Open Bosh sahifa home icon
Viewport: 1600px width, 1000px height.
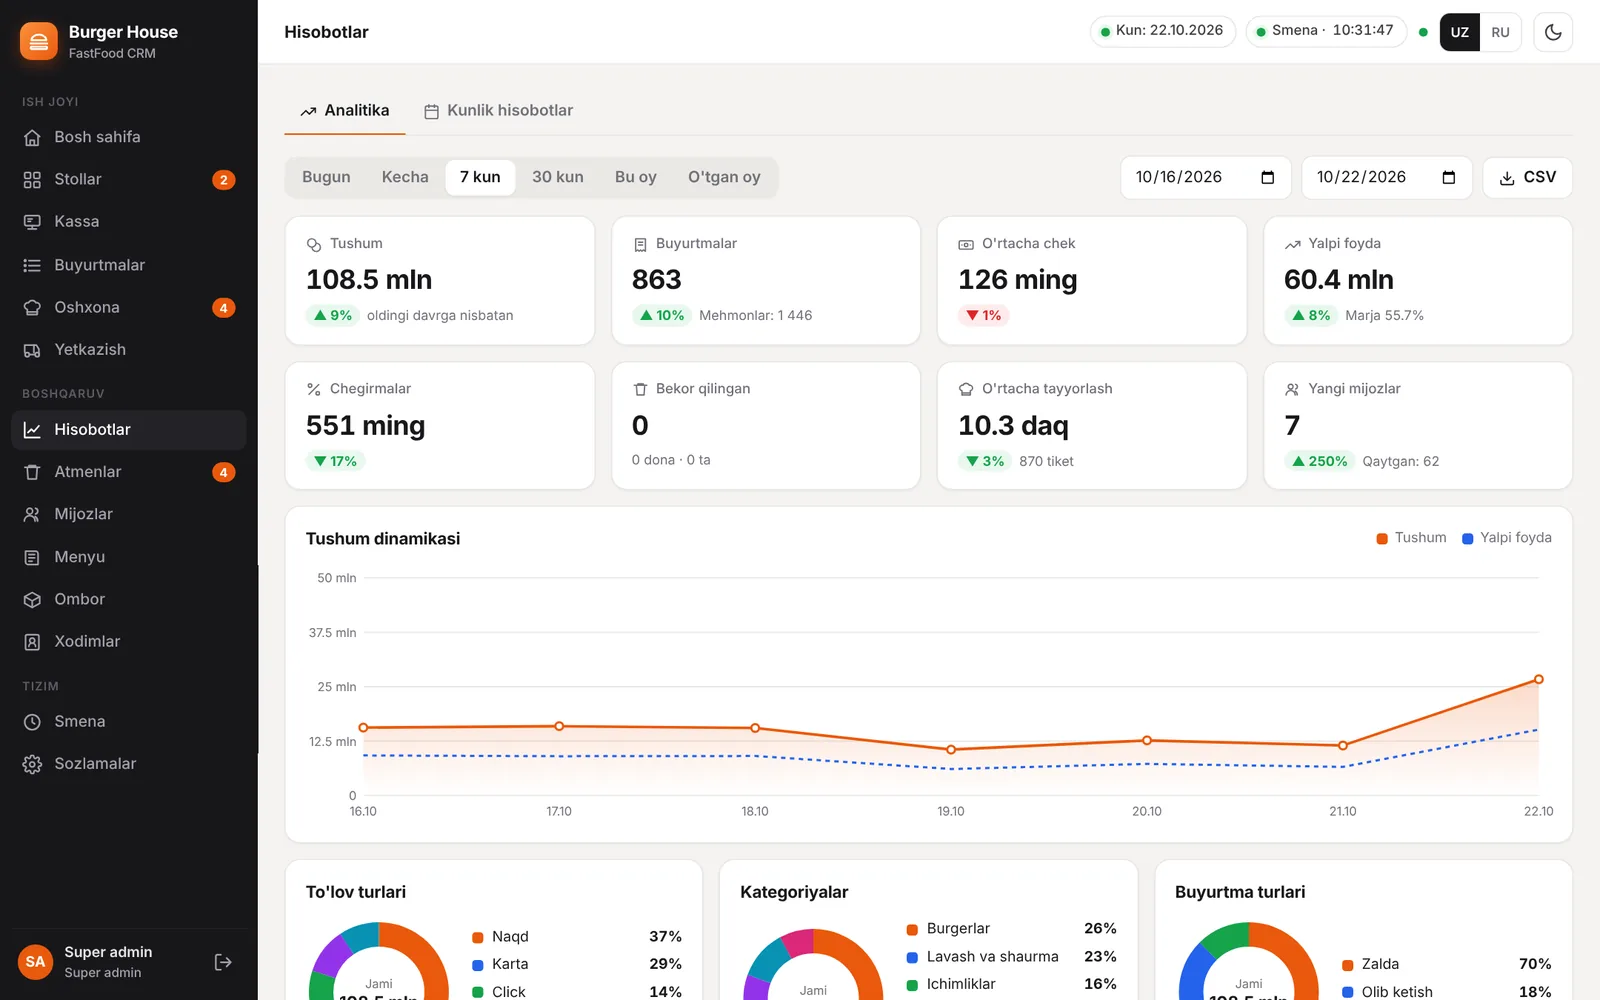[x=32, y=138]
